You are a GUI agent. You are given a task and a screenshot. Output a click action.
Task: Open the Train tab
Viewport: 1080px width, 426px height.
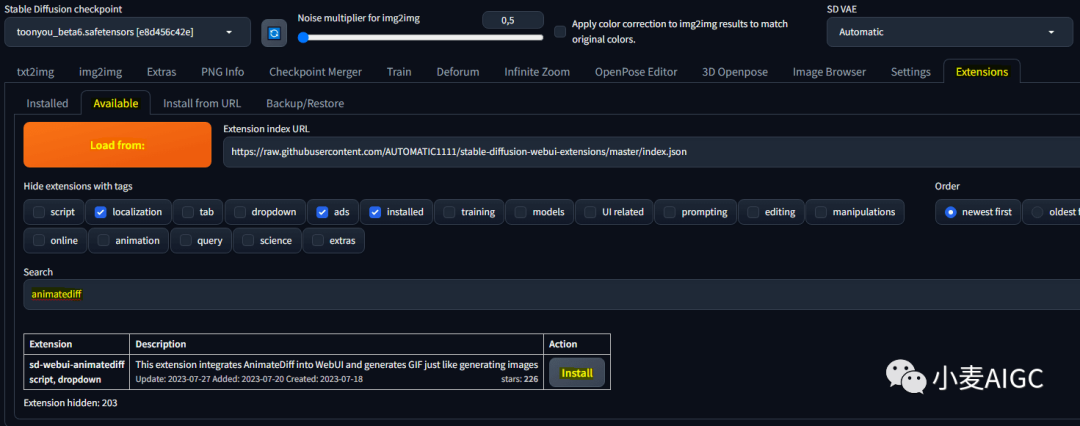click(x=399, y=72)
